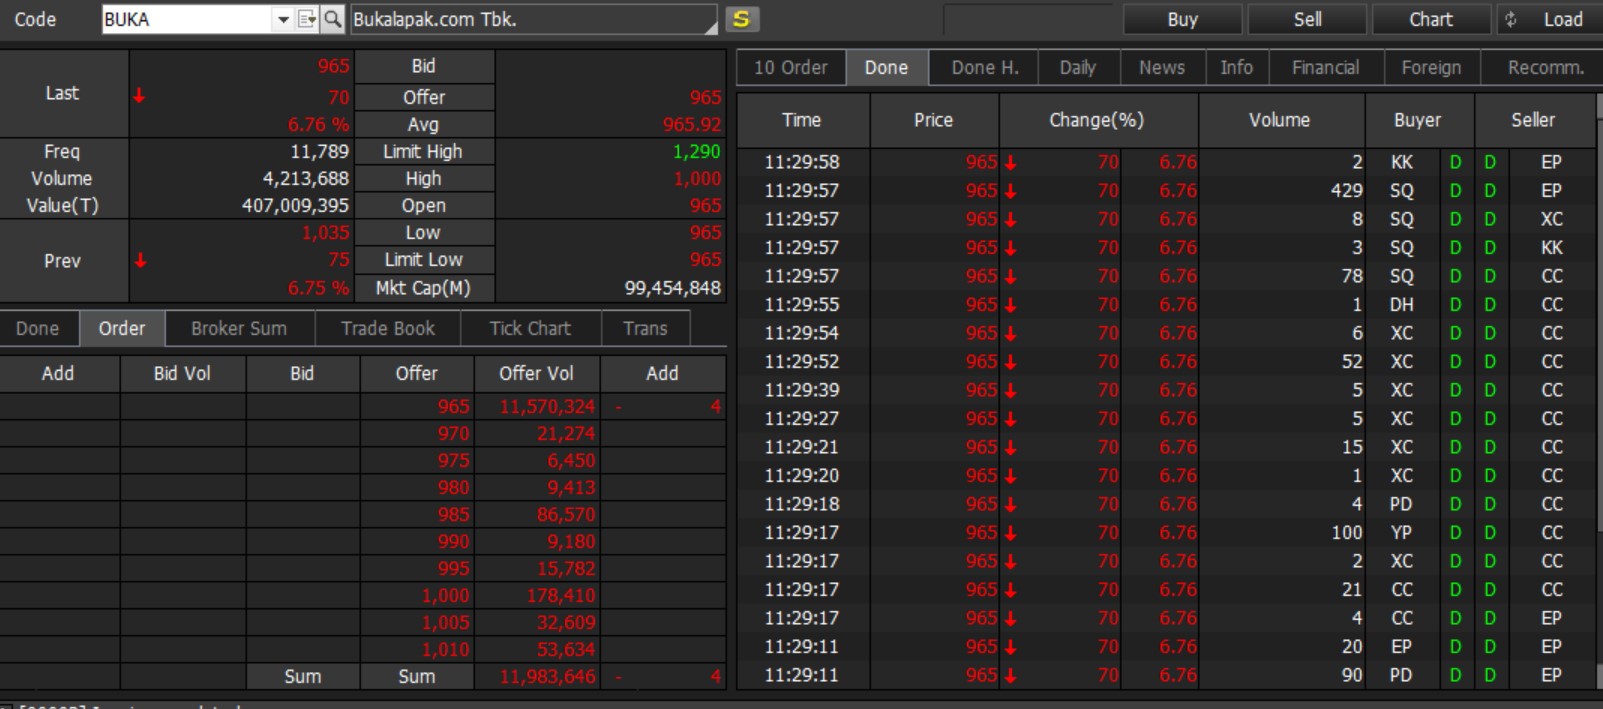Click the trade row at 11:29:58
This screenshot has width=1603, height=709.
pyautogui.click(x=1166, y=162)
